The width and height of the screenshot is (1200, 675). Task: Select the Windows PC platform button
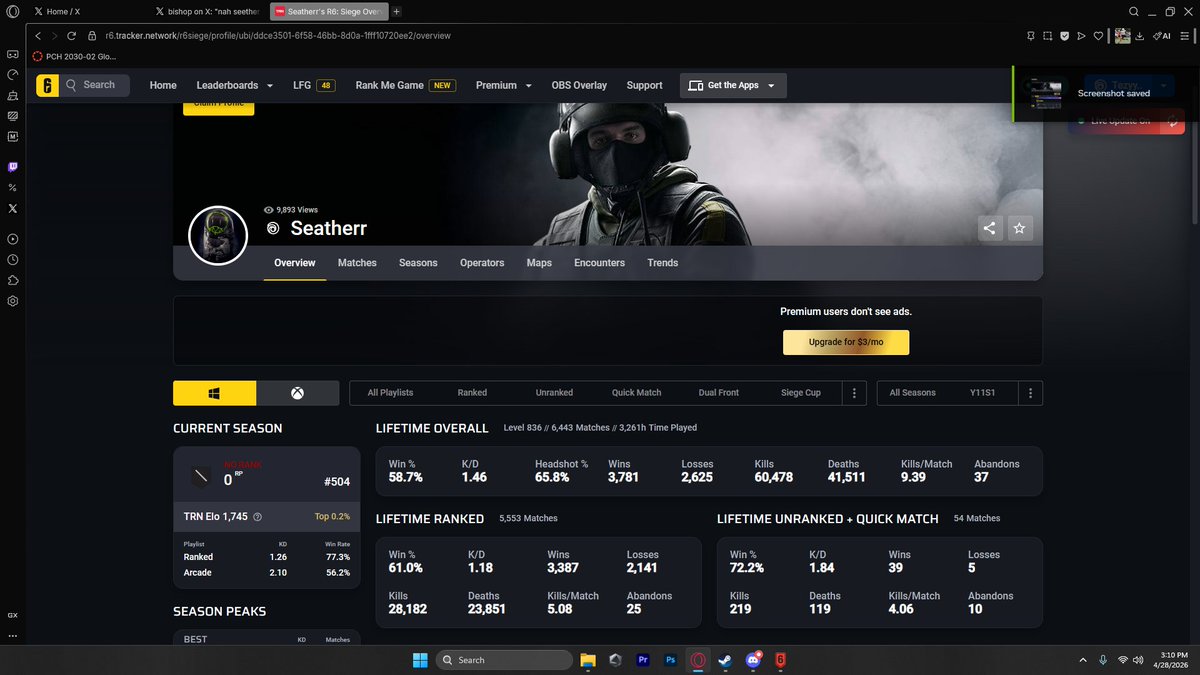(214, 393)
